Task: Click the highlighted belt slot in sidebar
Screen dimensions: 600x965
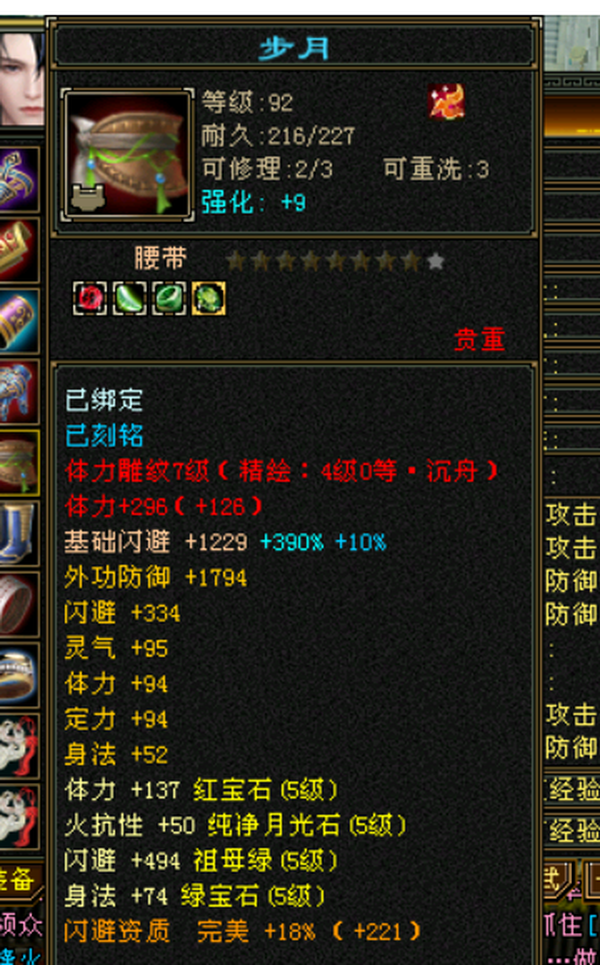Action: tap(18, 462)
